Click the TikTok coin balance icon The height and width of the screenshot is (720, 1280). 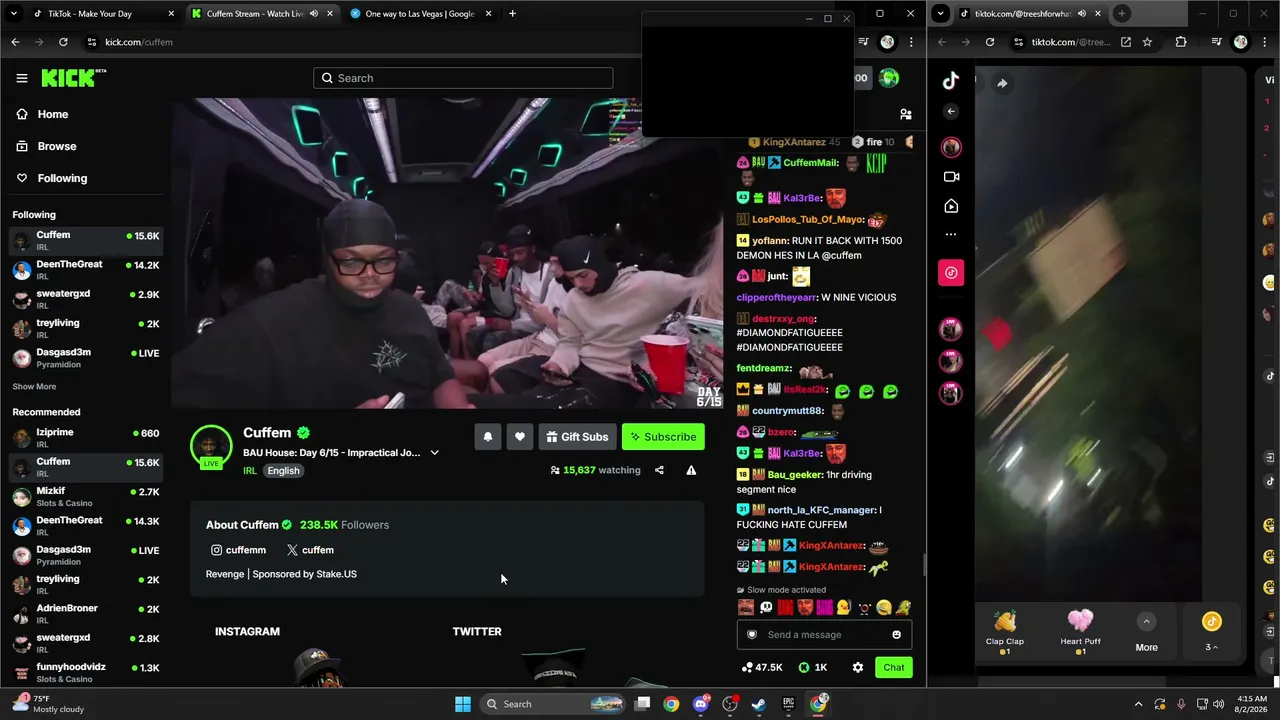click(1211, 622)
